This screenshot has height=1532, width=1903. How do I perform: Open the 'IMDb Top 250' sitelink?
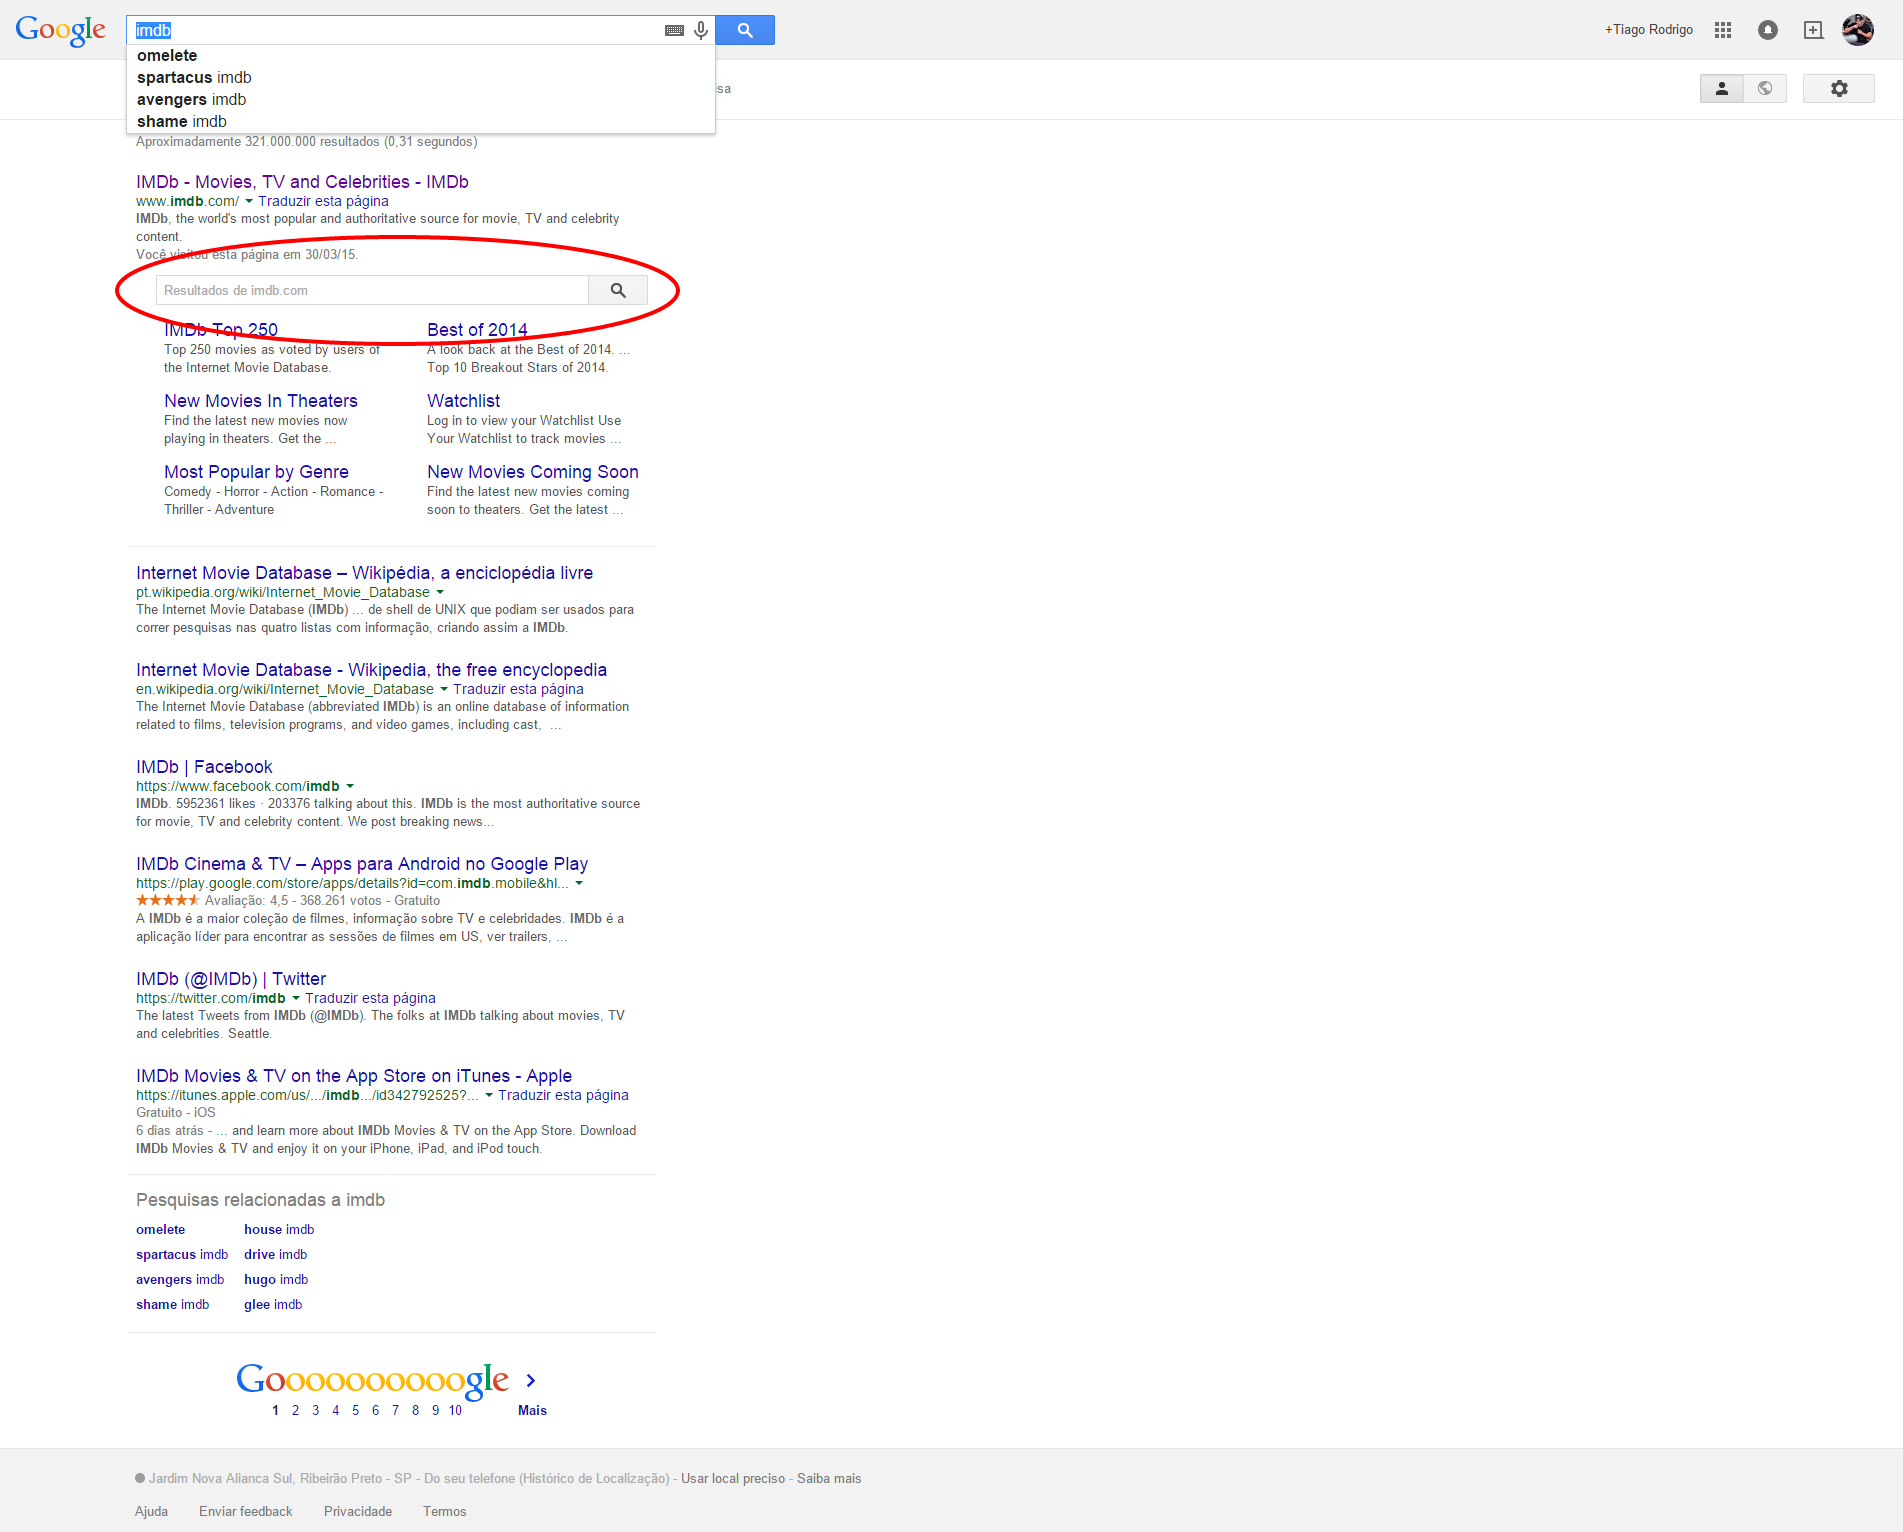[x=221, y=330]
